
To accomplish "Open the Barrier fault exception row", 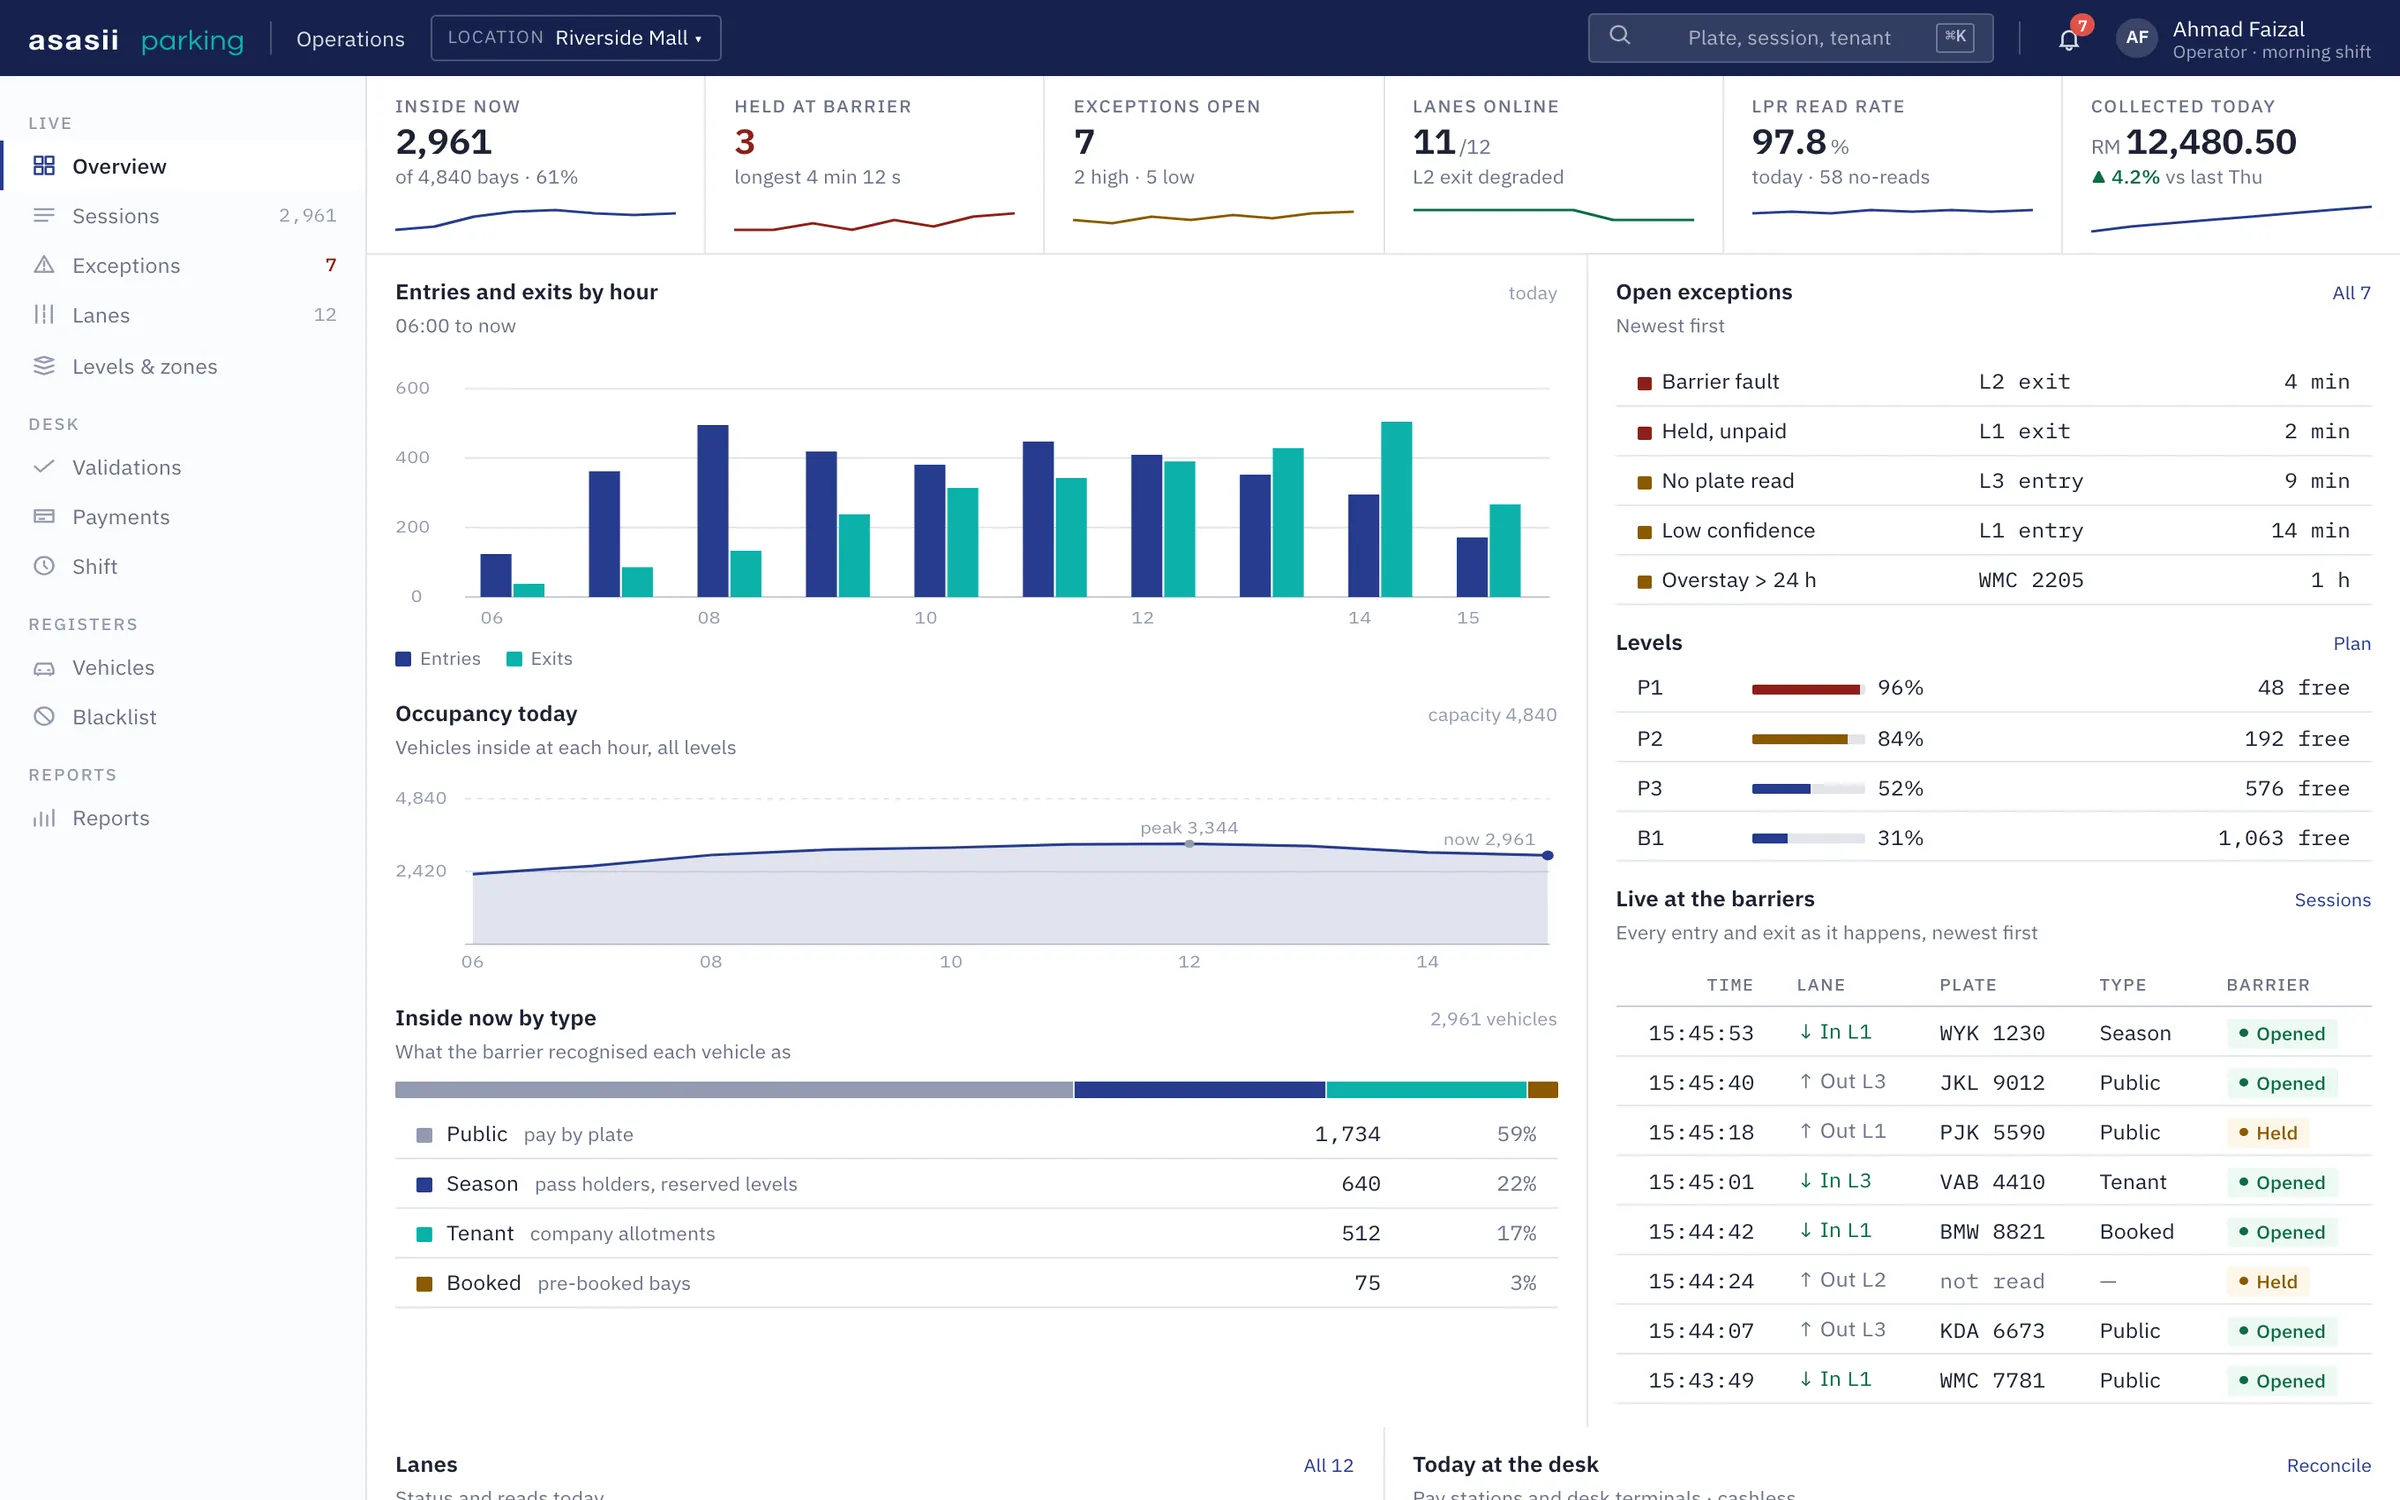I will (x=1993, y=382).
